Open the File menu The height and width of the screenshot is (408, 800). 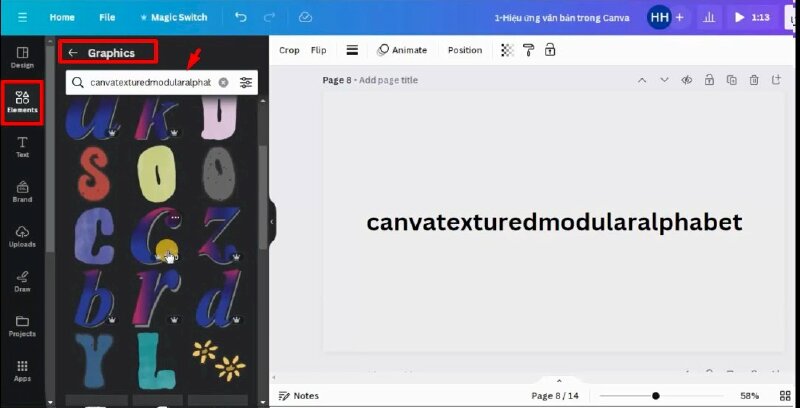click(x=107, y=17)
